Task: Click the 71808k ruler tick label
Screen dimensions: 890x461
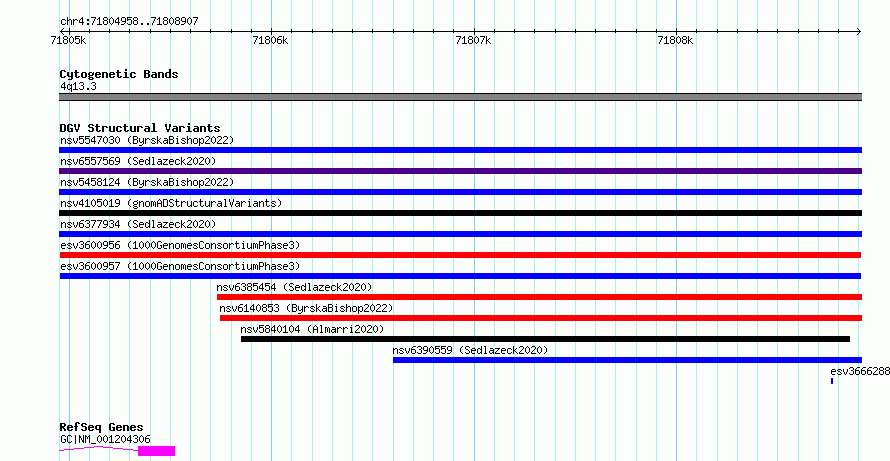Action: point(675,40)
